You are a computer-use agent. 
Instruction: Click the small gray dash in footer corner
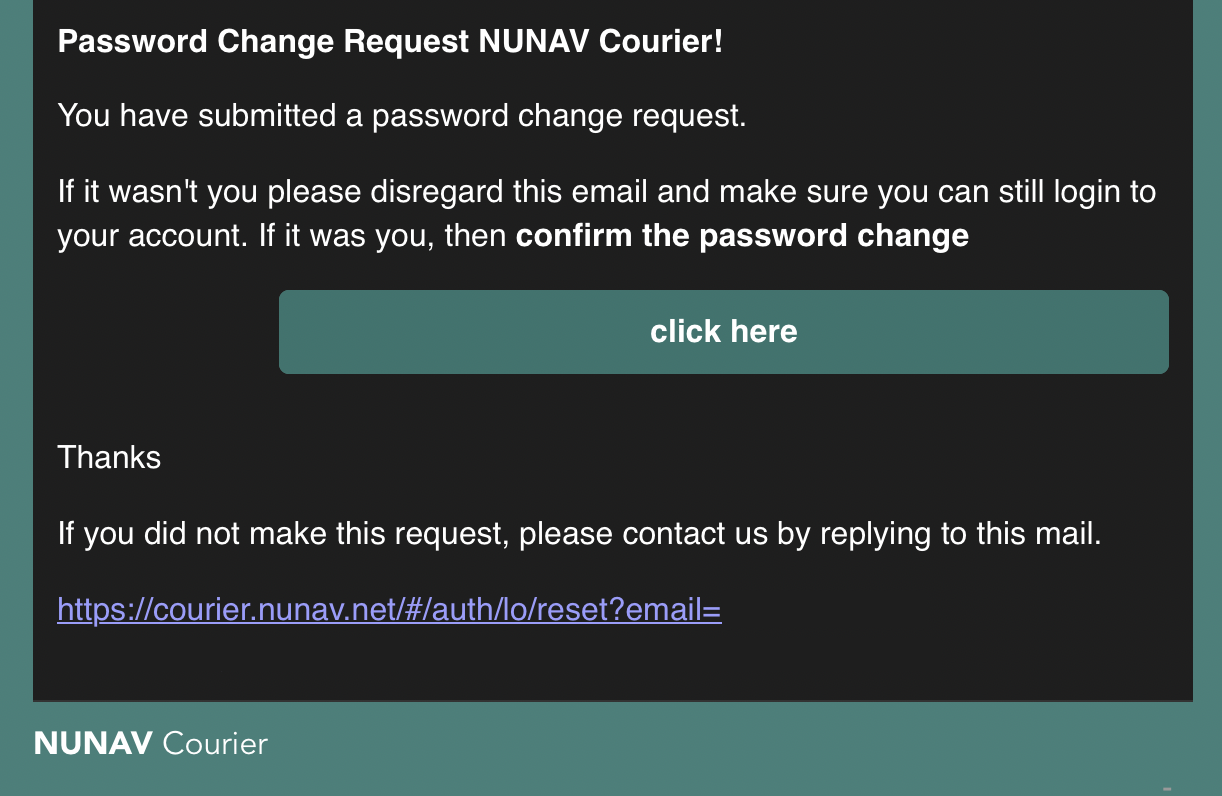point(1167,788)
